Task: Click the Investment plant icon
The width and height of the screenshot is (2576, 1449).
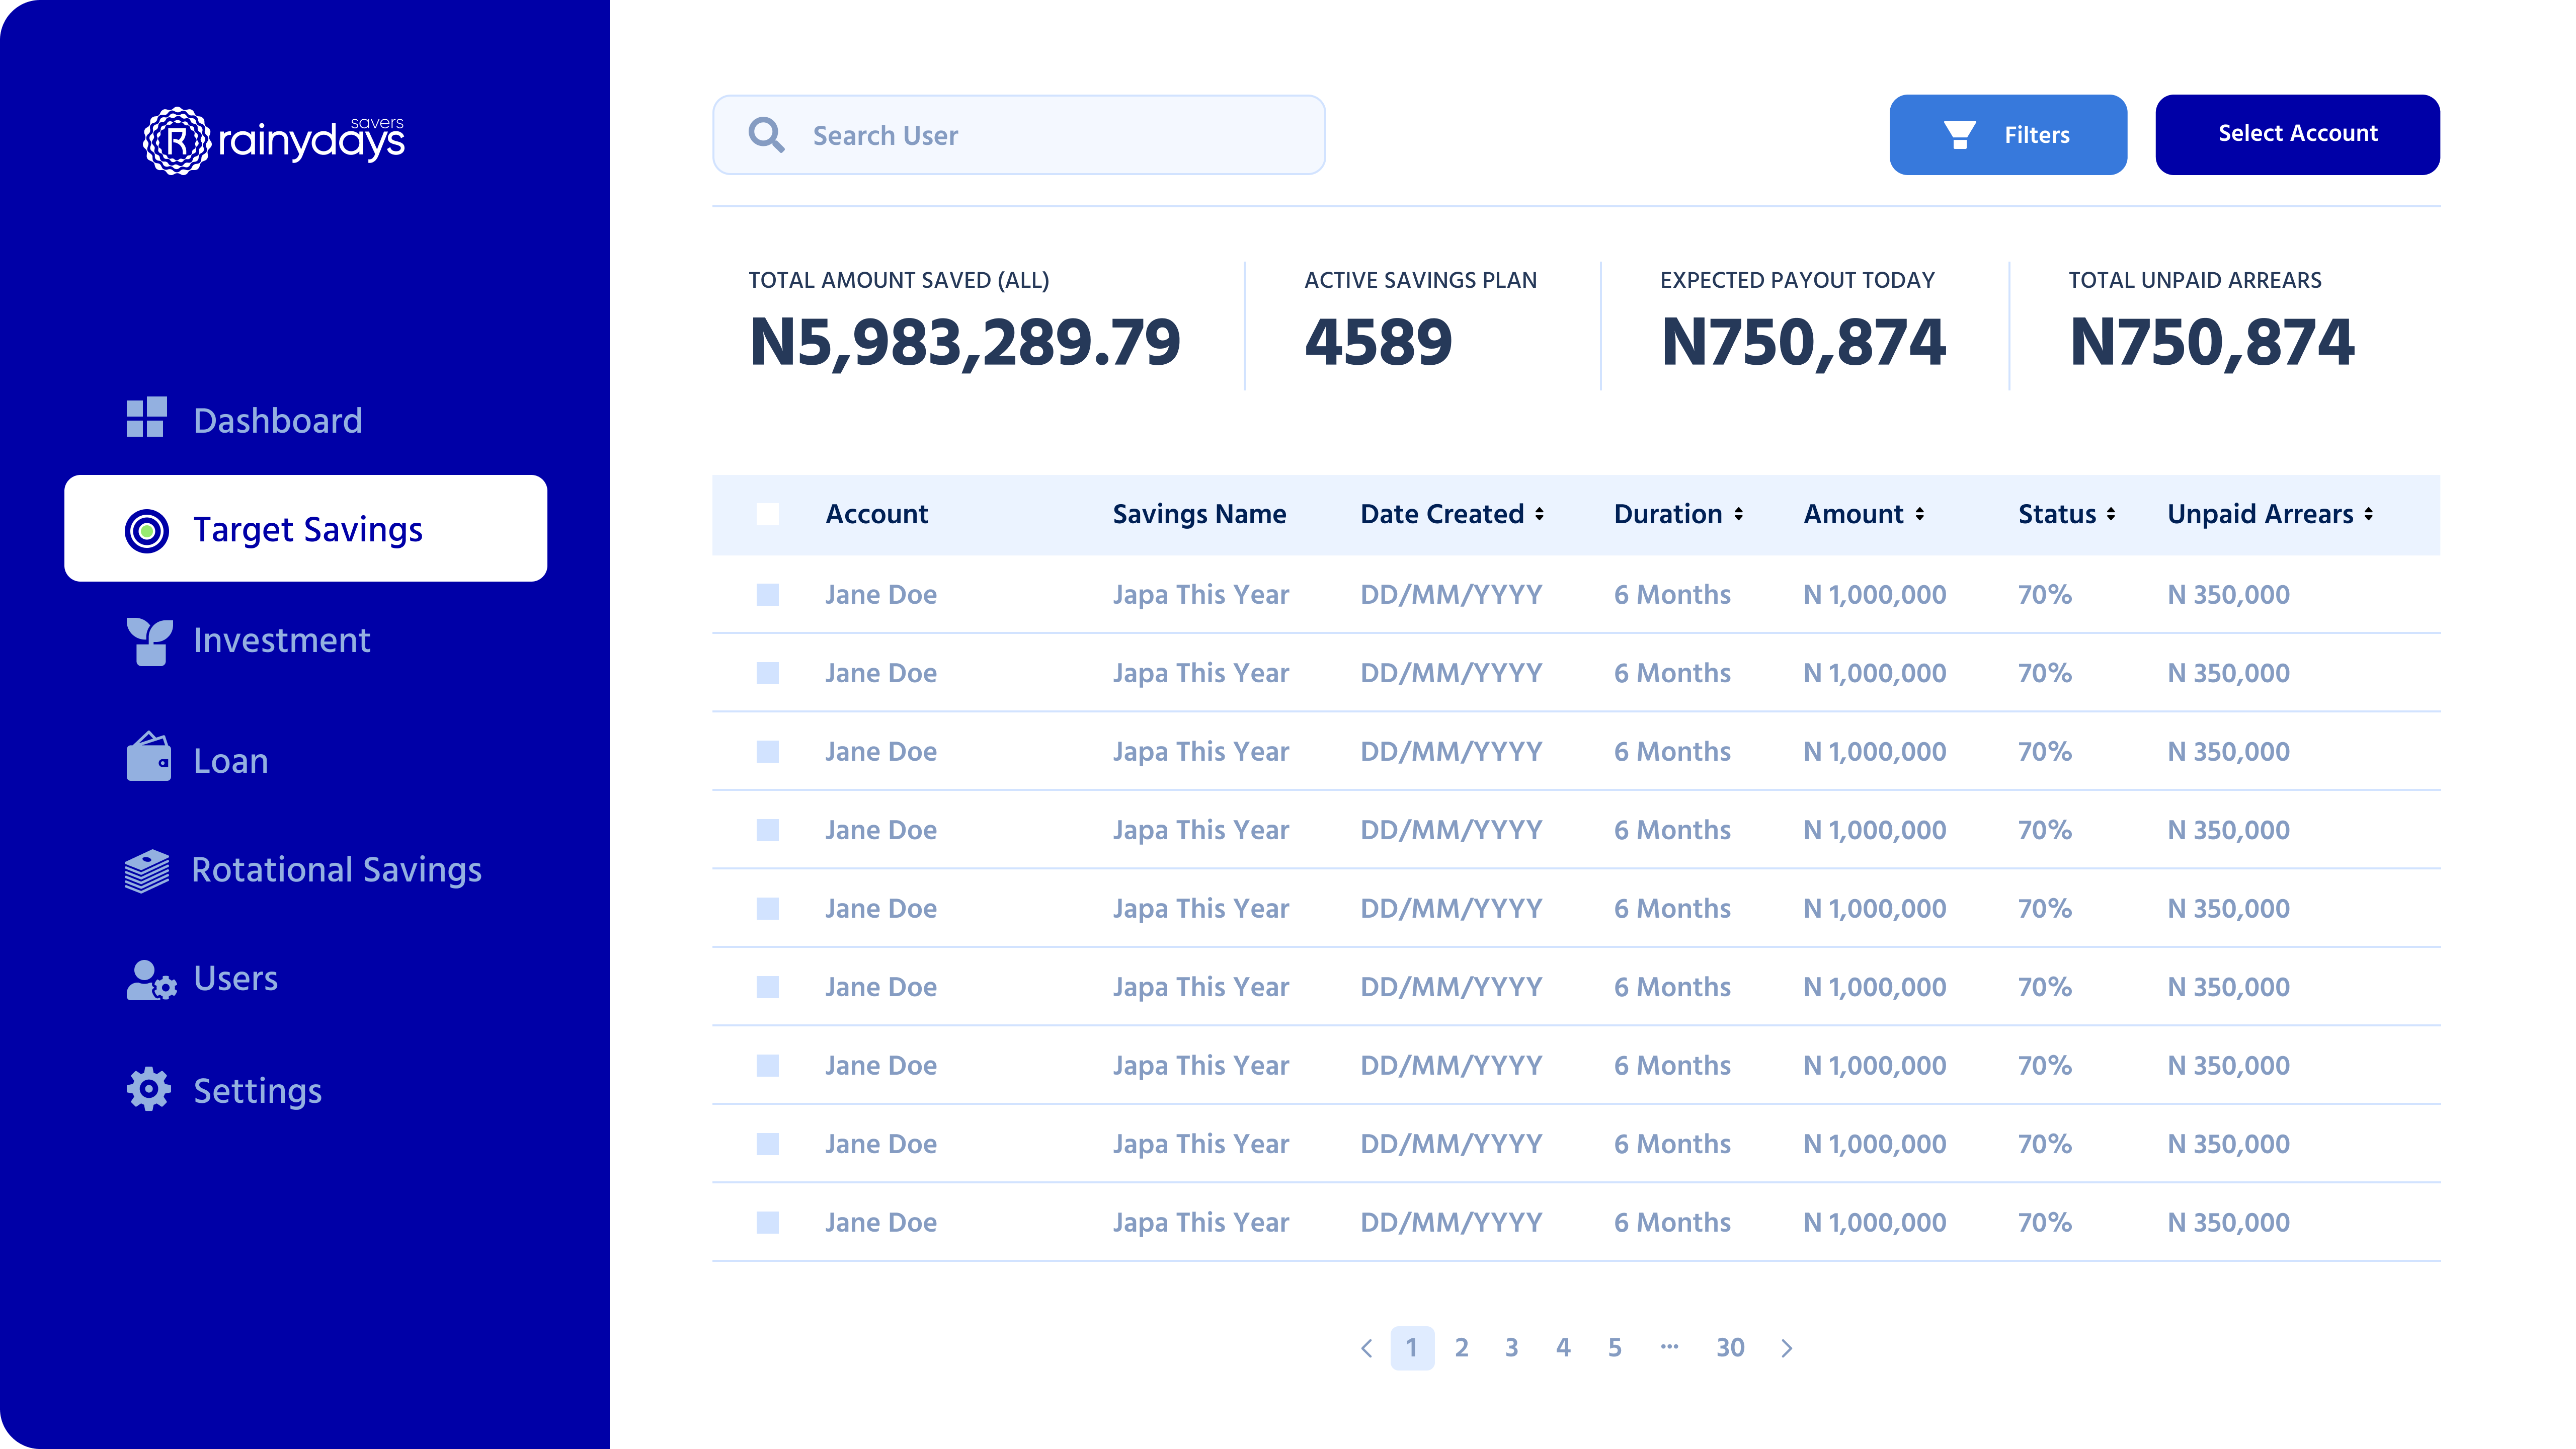Action: pos(149,641)
